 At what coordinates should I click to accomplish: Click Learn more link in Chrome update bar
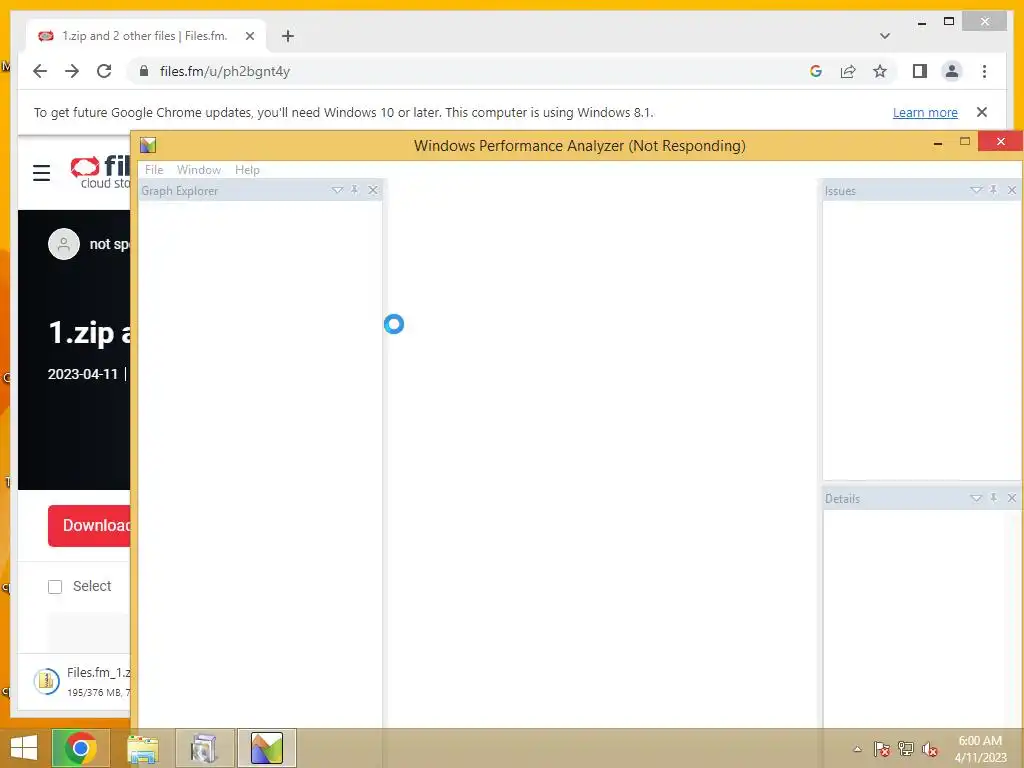(x=925, y=112)
